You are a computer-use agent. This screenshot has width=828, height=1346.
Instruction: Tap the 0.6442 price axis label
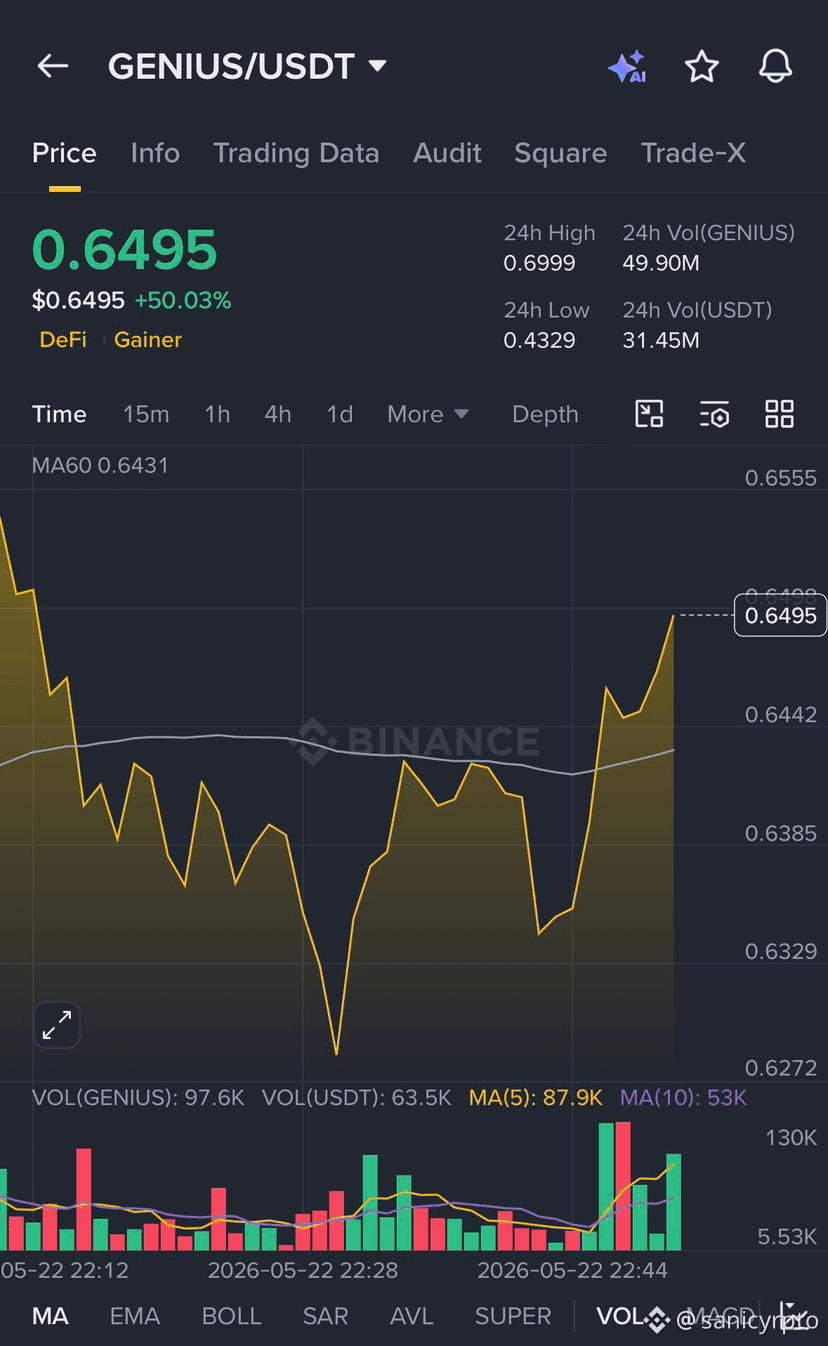(x=781, y=715)
